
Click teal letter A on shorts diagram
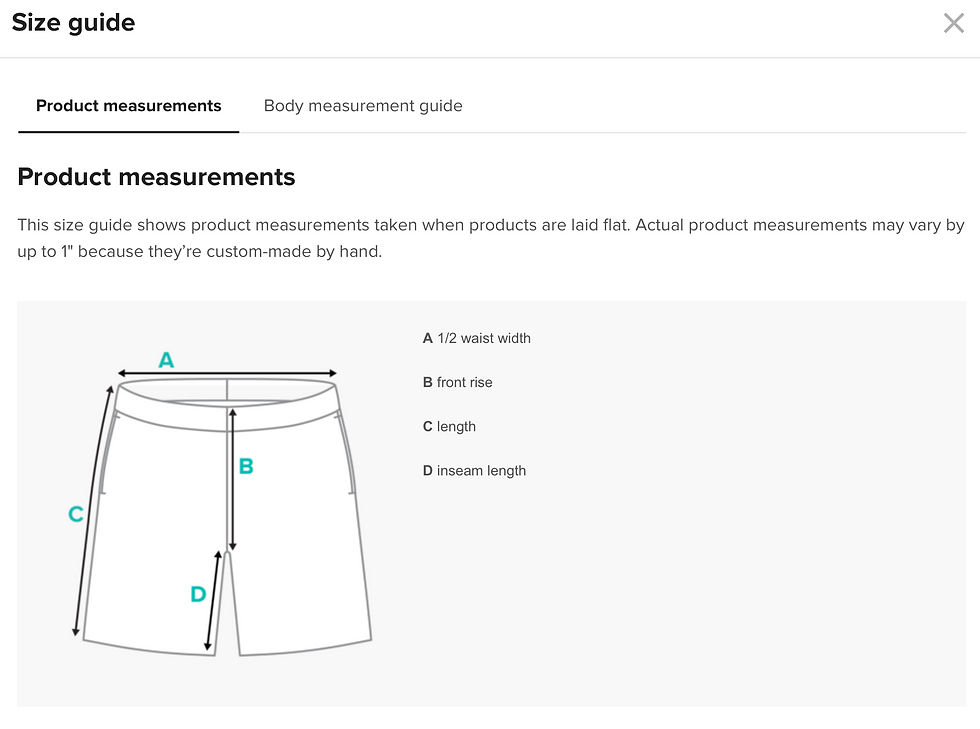tap(166, 359)
